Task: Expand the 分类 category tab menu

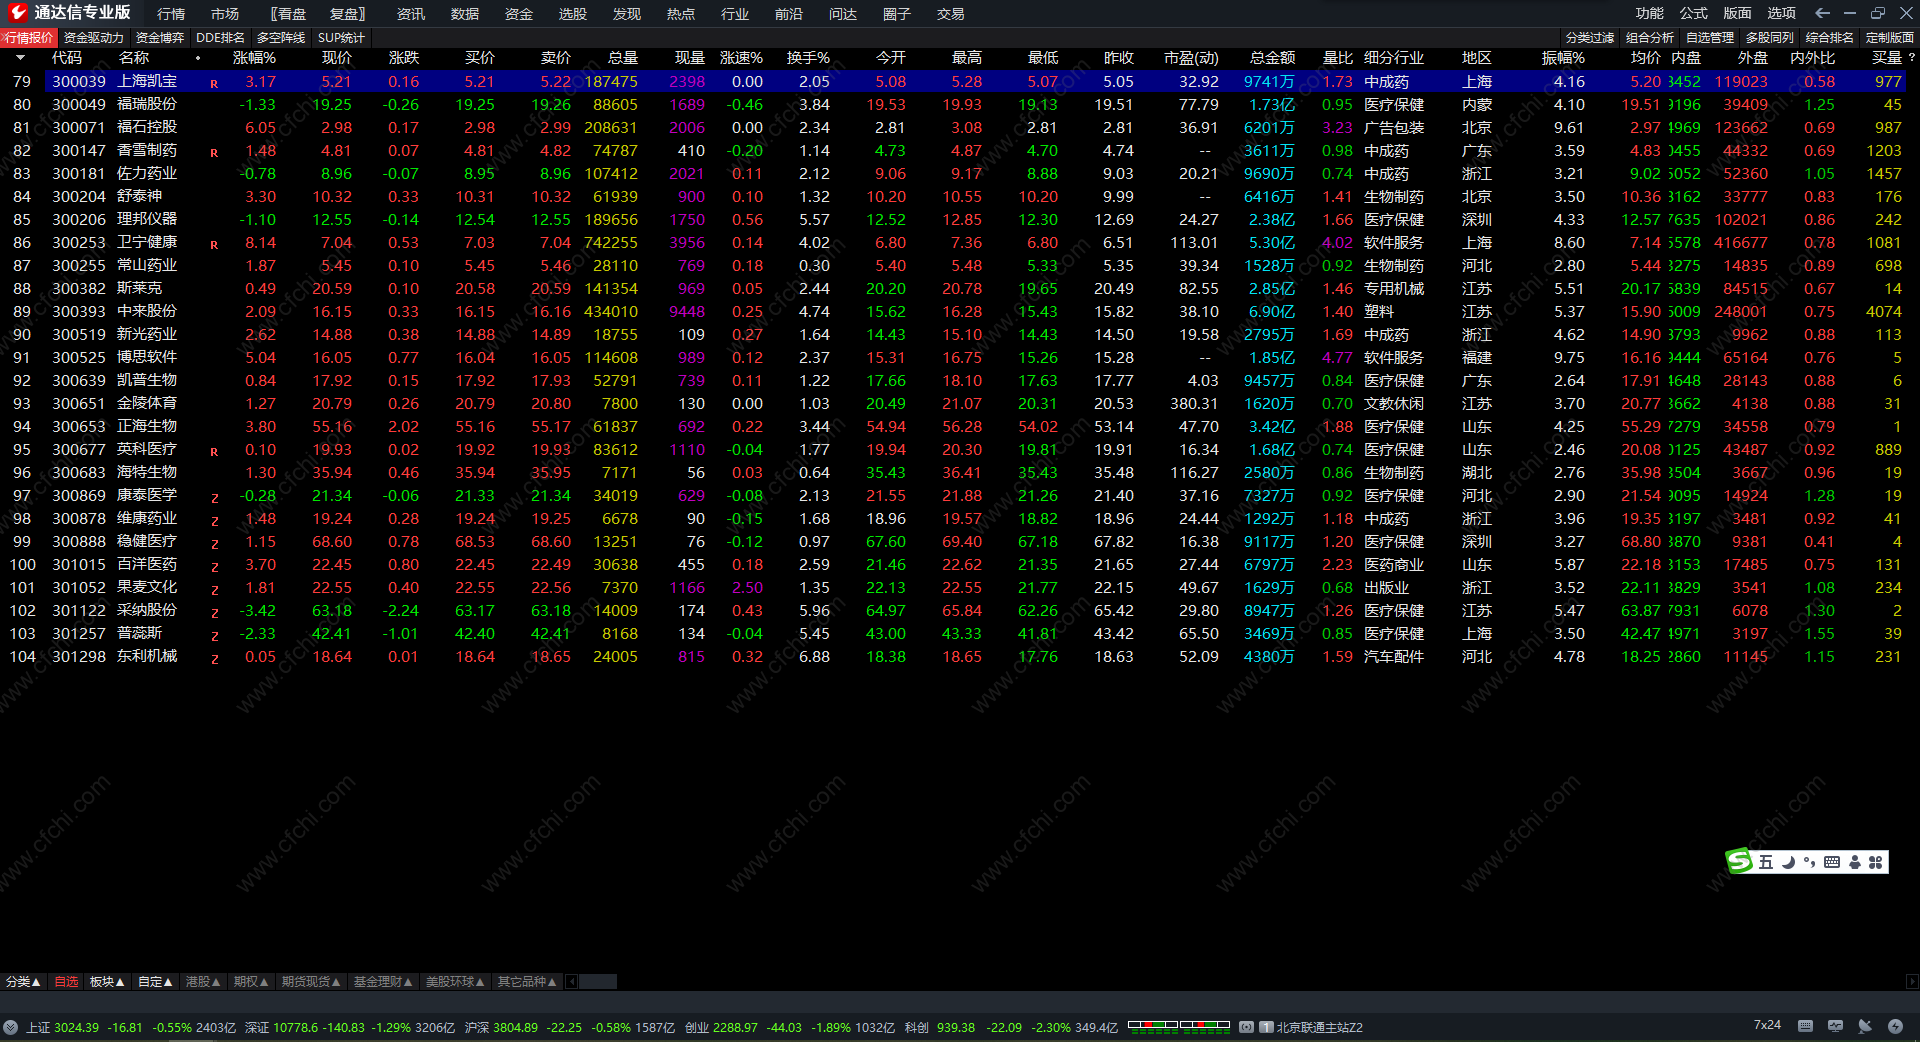Action: click(23, 982)
